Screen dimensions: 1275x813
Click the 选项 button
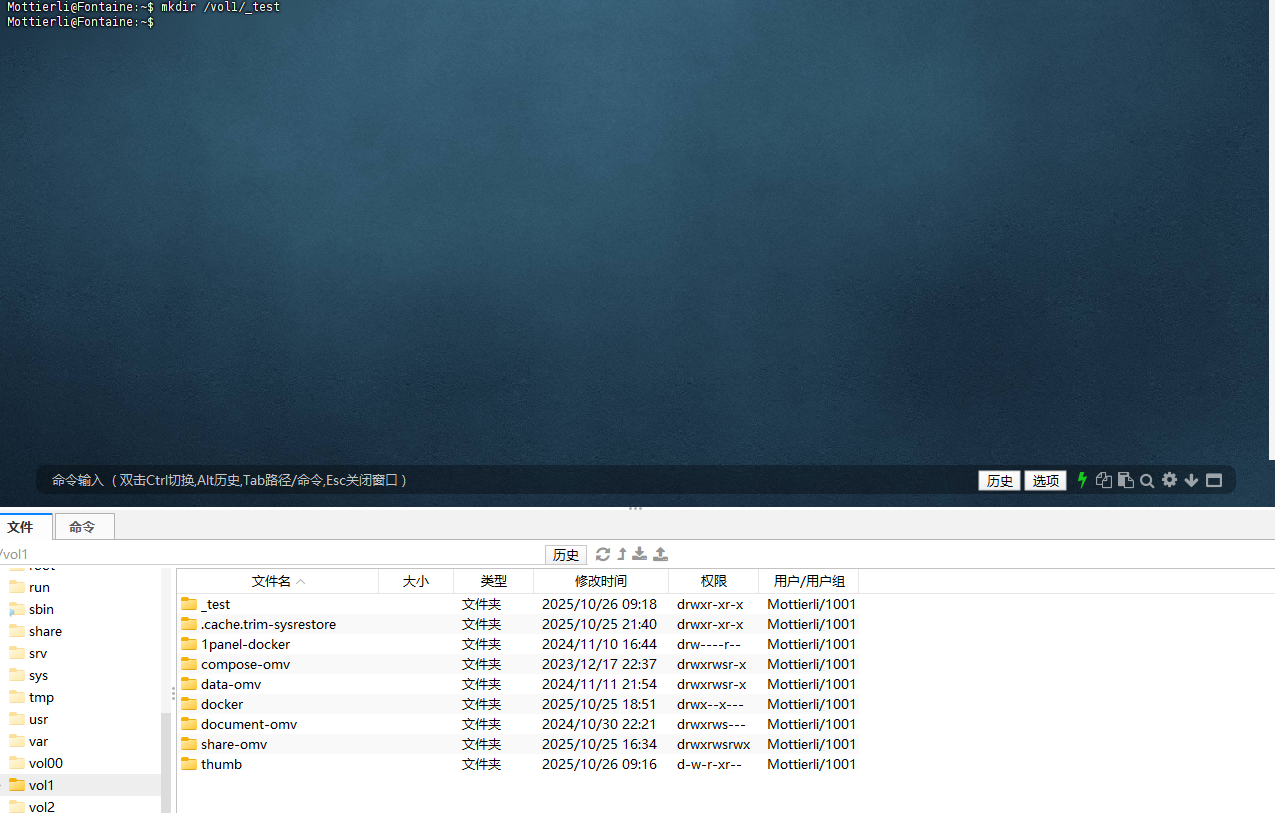(1045, 481)
